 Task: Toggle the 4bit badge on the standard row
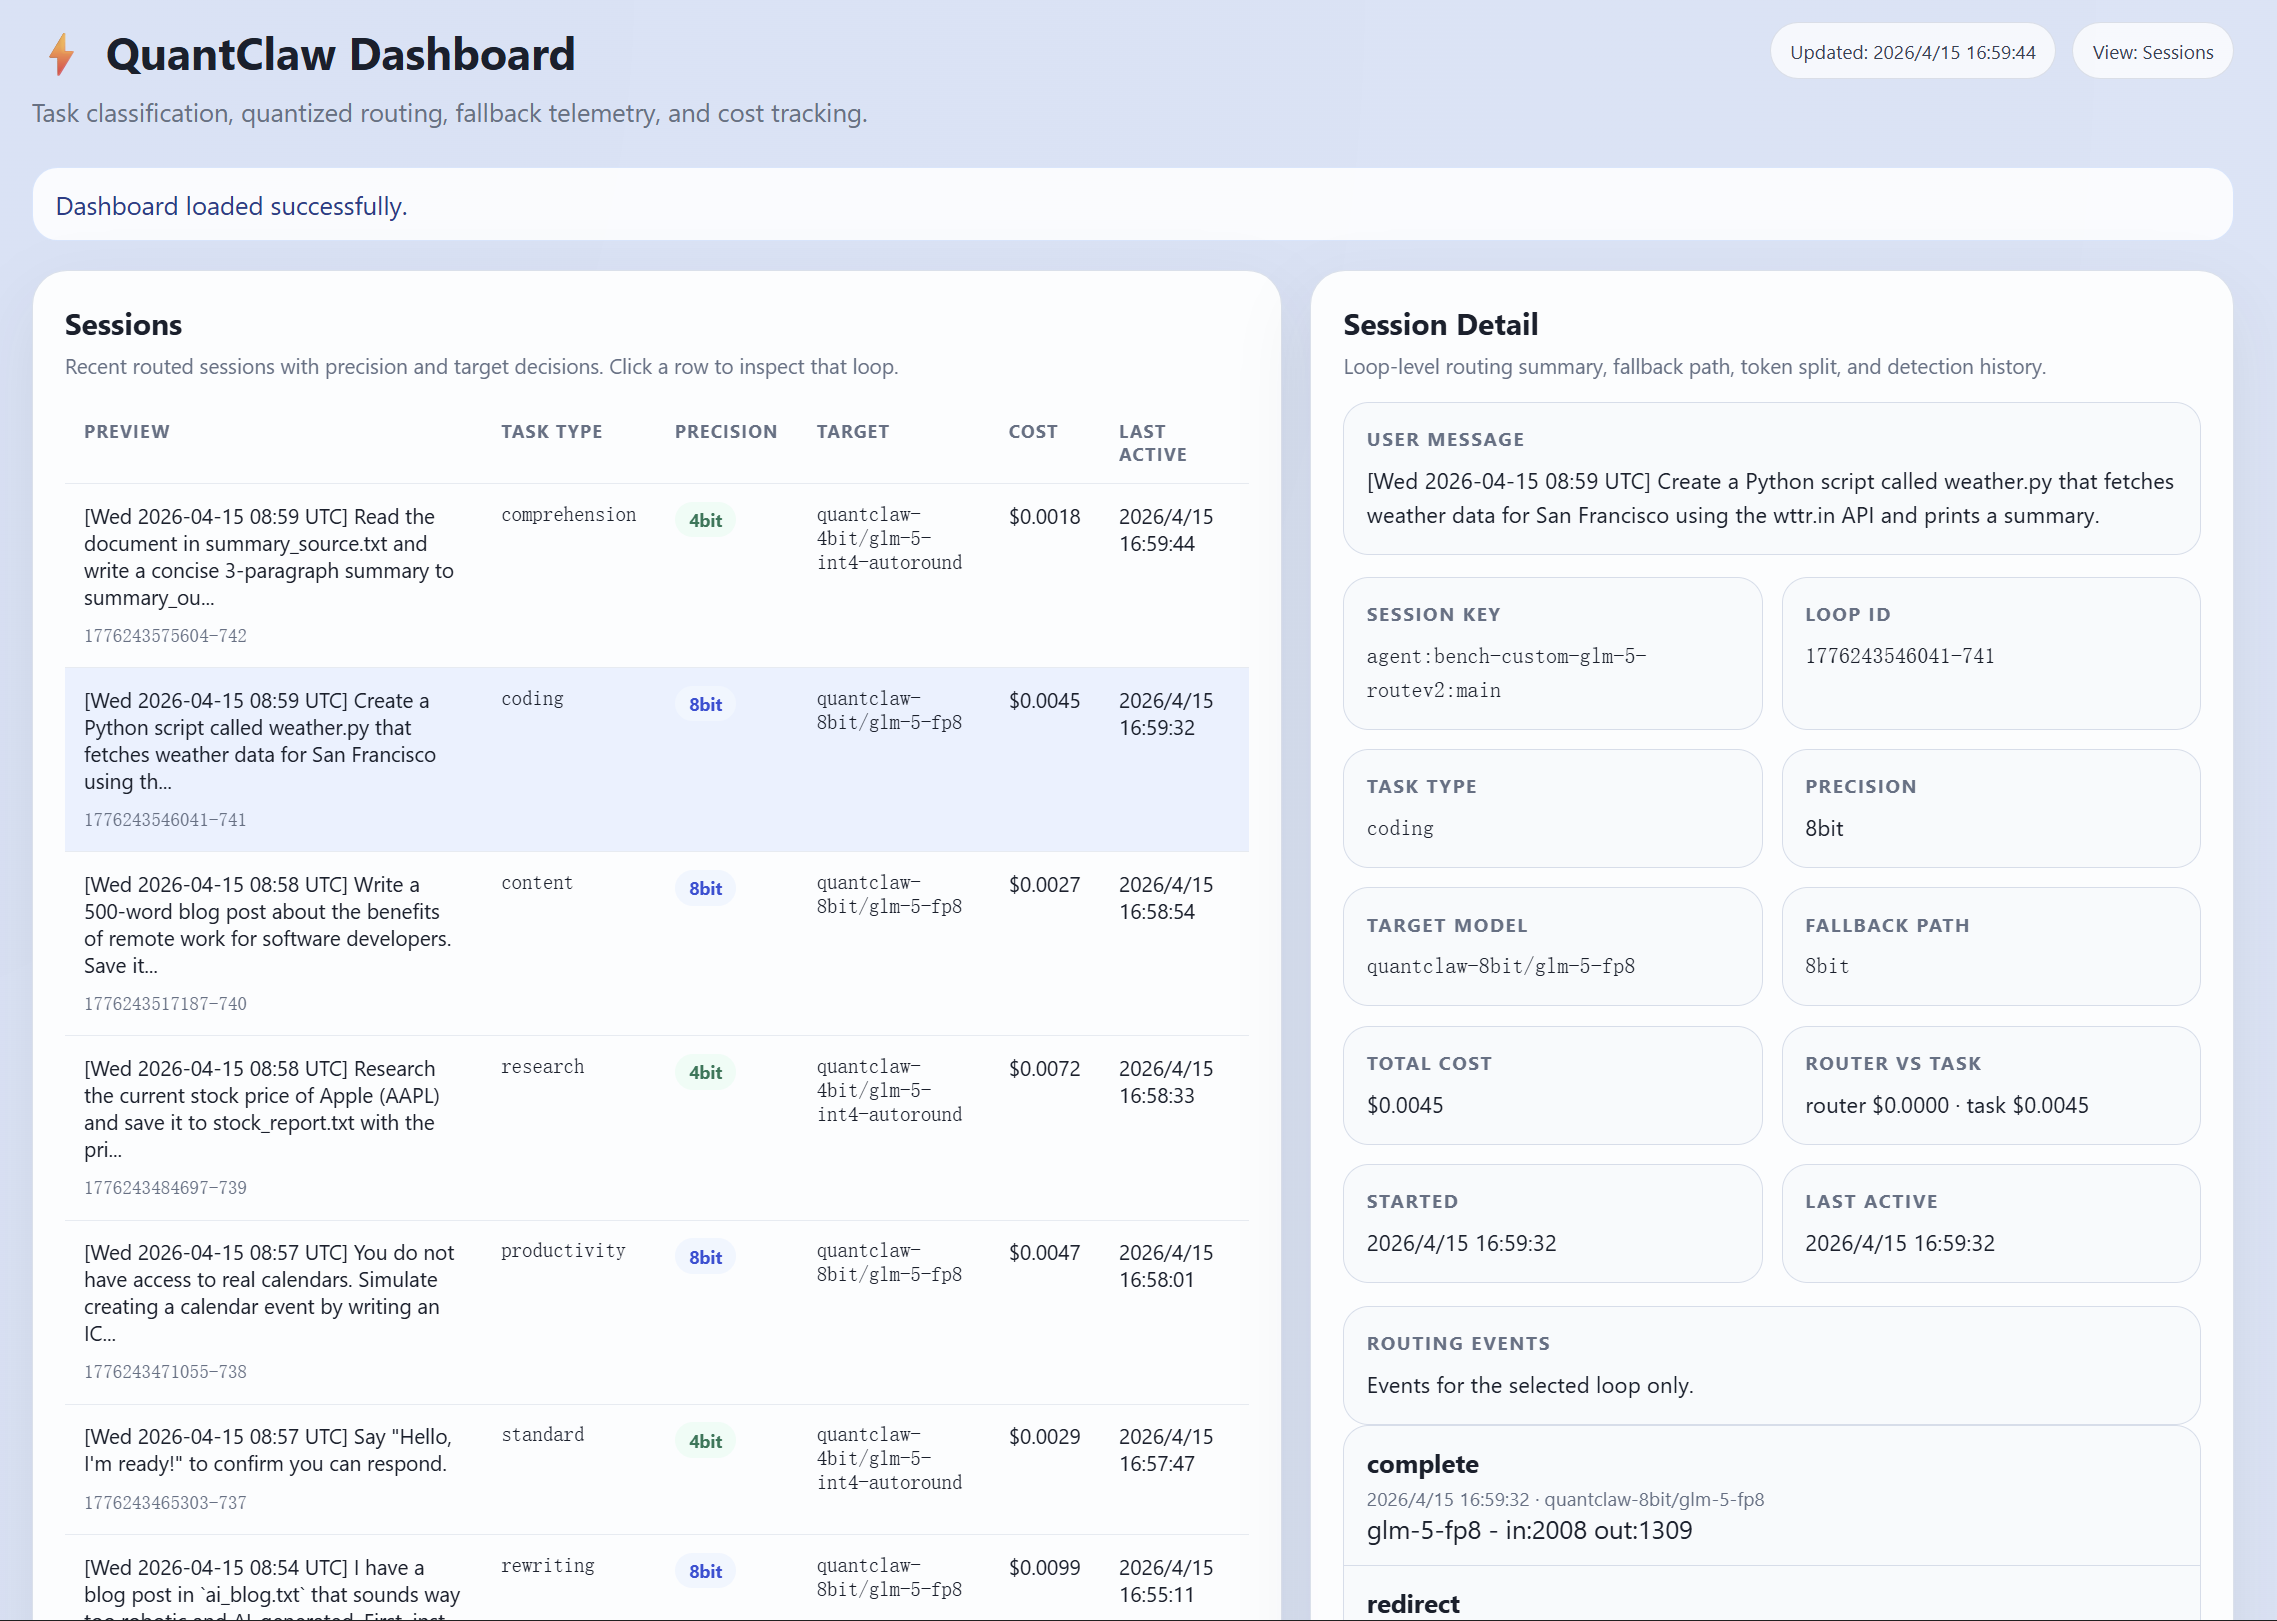click(x=705, y=1441)
